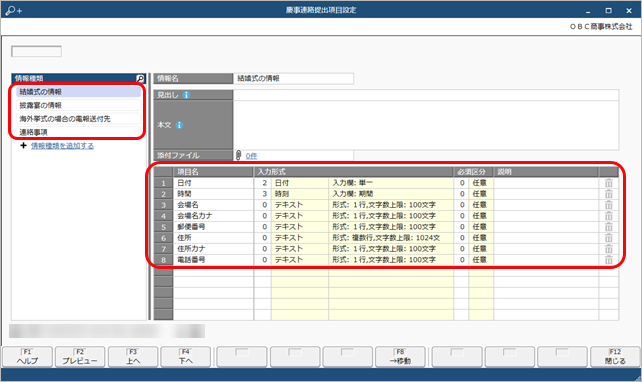
Task: Click row header number 1
Action: [163, 183]
